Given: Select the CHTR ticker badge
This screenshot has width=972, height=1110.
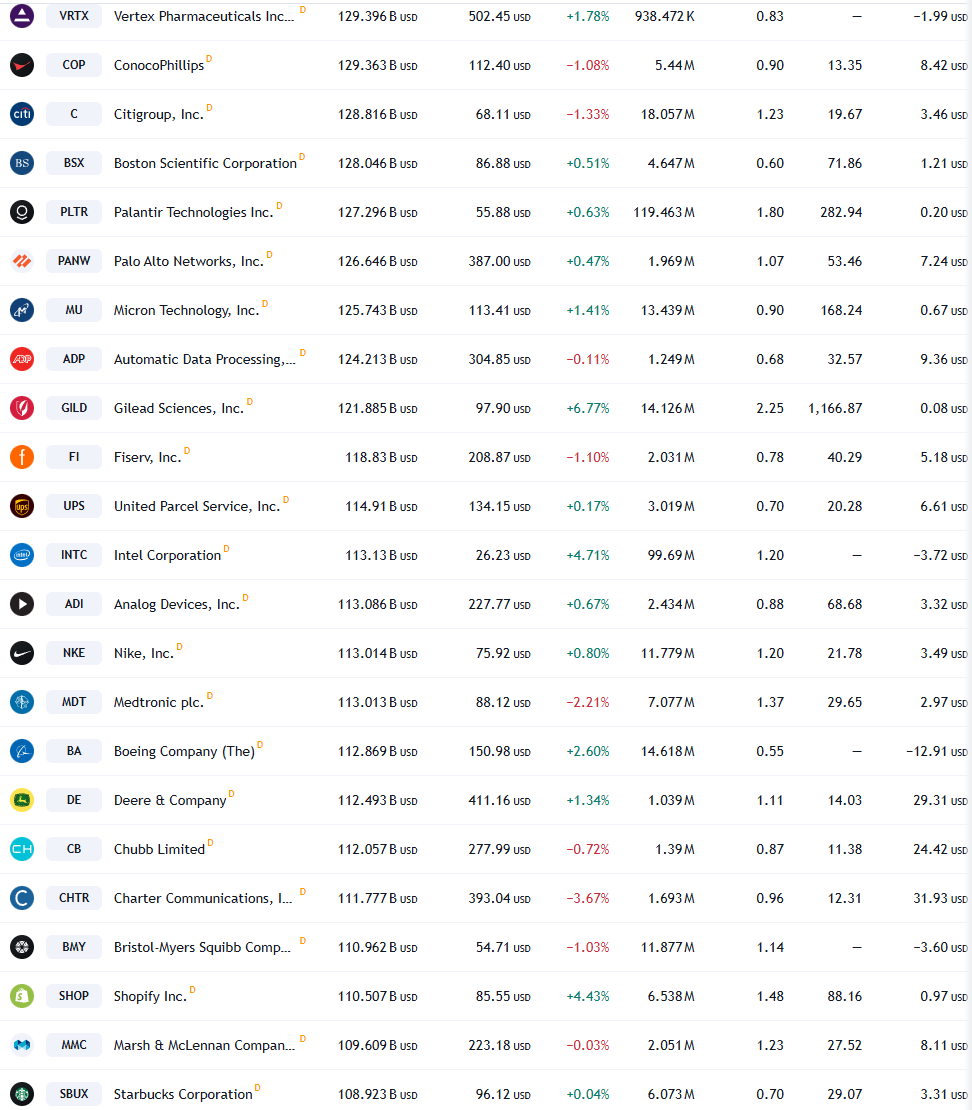Looking at the screenshot, I should pyautogui.click(x=74, y=898).
